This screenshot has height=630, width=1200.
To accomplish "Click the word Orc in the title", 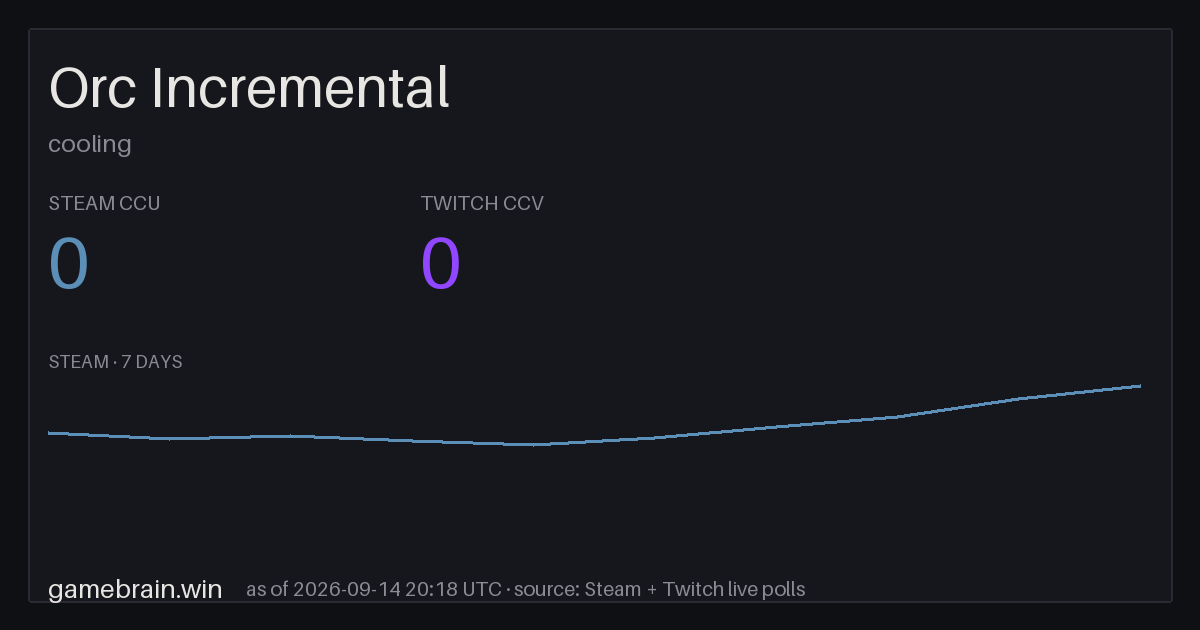I will pyautogui.click(x=95, y=88).
